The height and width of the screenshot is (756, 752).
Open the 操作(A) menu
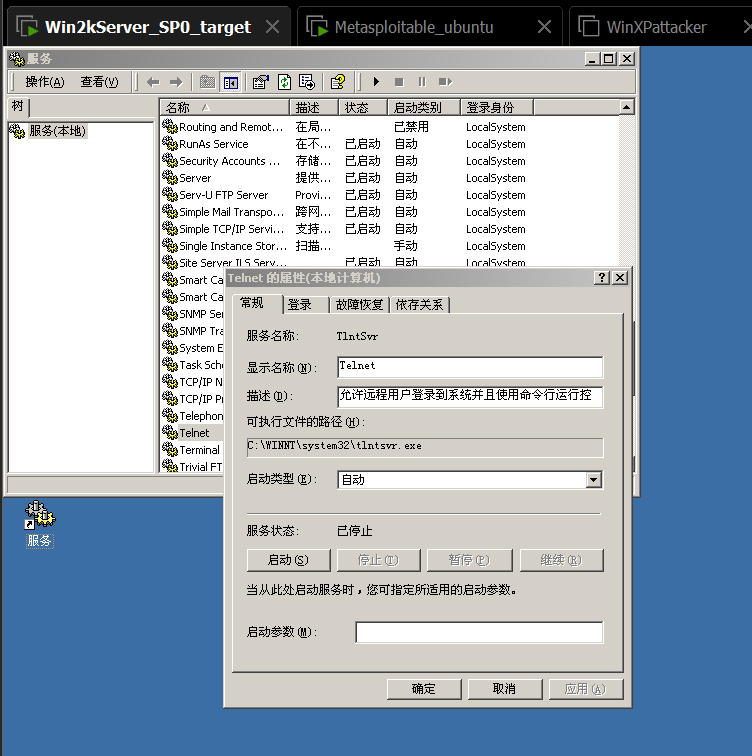pos(44,82)
